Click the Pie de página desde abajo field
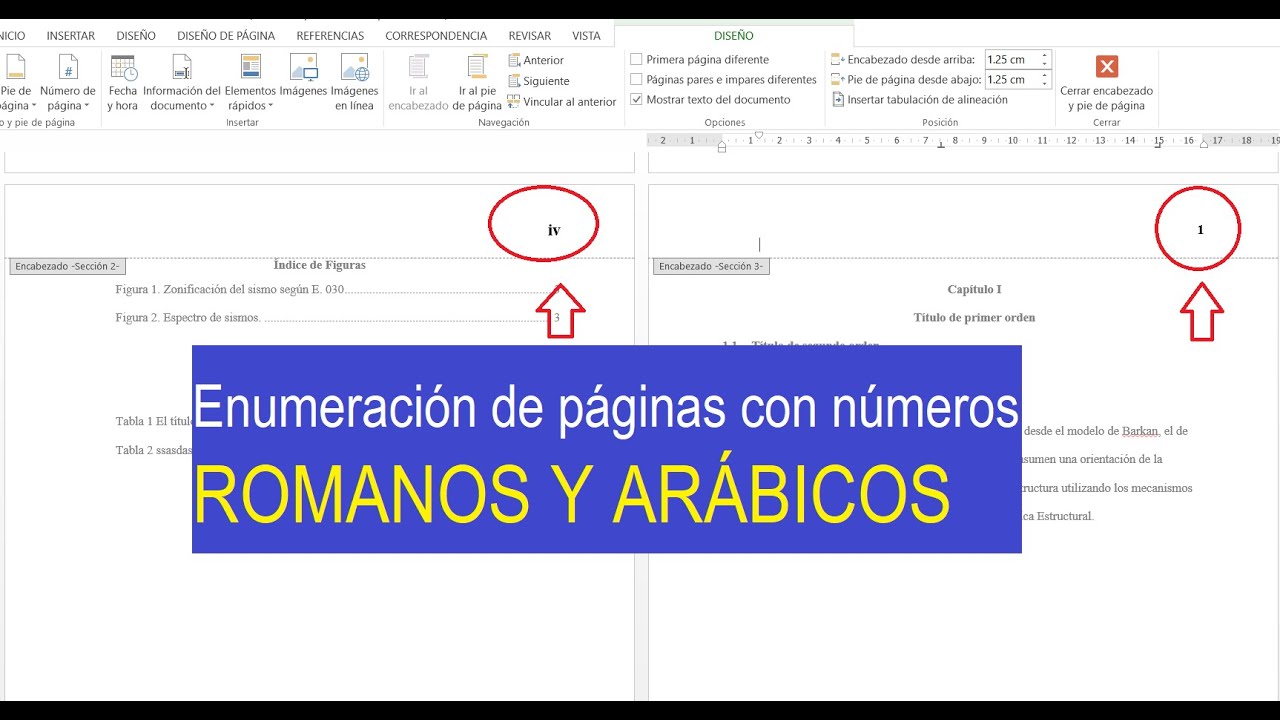Screen dimensions: 1280x720 pyautogui.click(x=1012, y=80)
